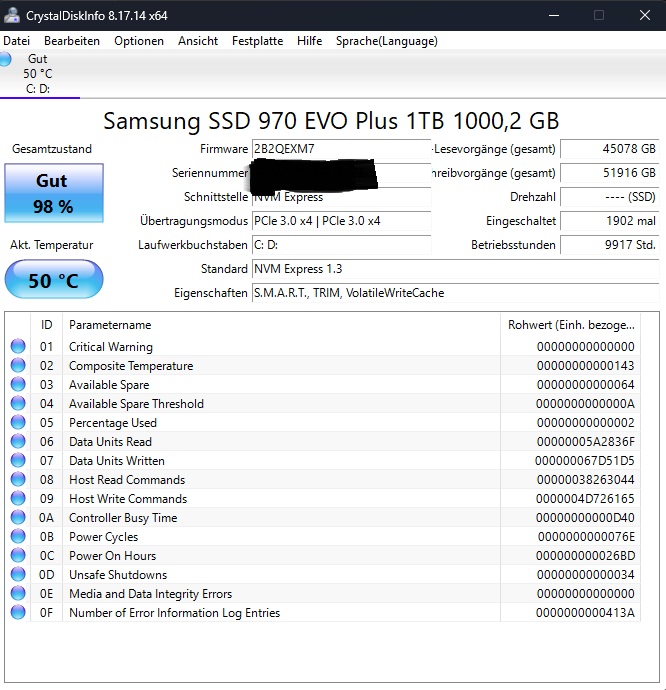Viewport: 666px width, 690px height.
Task: Click status orb of Critical Warning row
Action: tap(18, 346)
